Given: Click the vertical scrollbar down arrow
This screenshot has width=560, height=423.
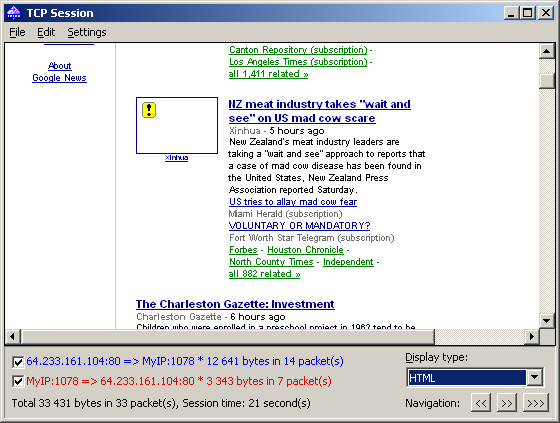Looking at the screenshot, I should (546, 320).
